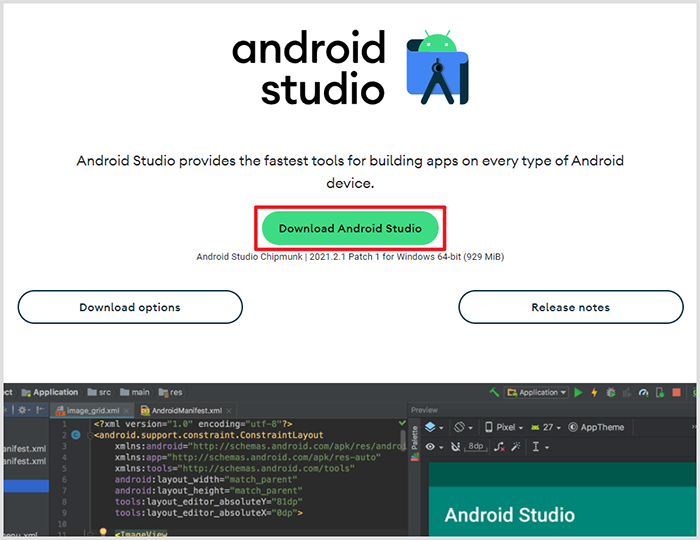Image resolution: width=700 pixels, height=540 pixels.
Task: Click res folder in the breadcrumb
Action: click(x=171, y=392)
